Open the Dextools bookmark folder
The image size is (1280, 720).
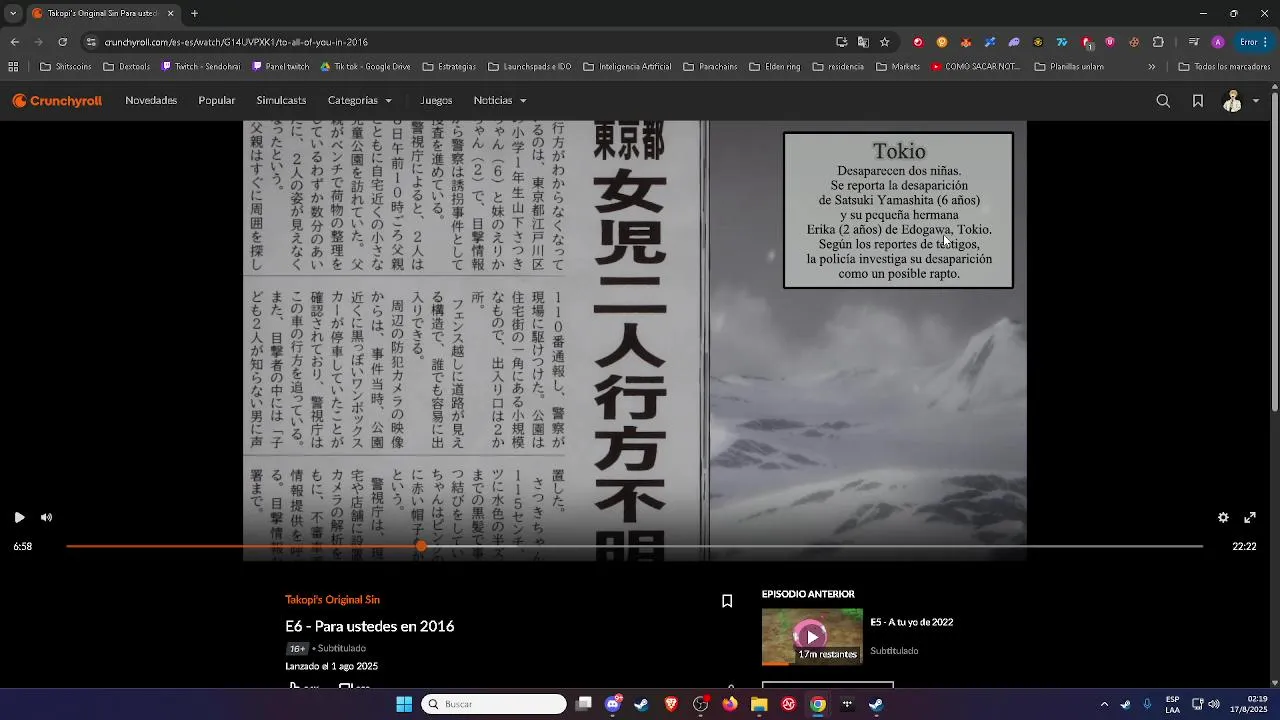tap(127, 67)
